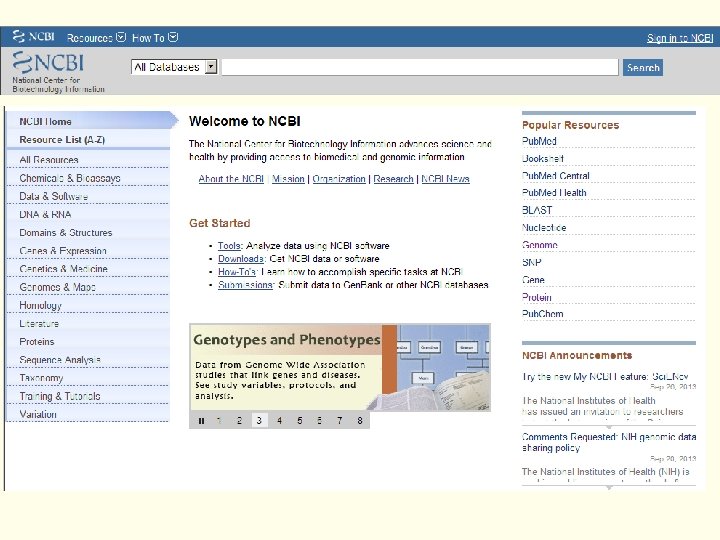
Task: Follow the Mission link
Action: [288, 179]
